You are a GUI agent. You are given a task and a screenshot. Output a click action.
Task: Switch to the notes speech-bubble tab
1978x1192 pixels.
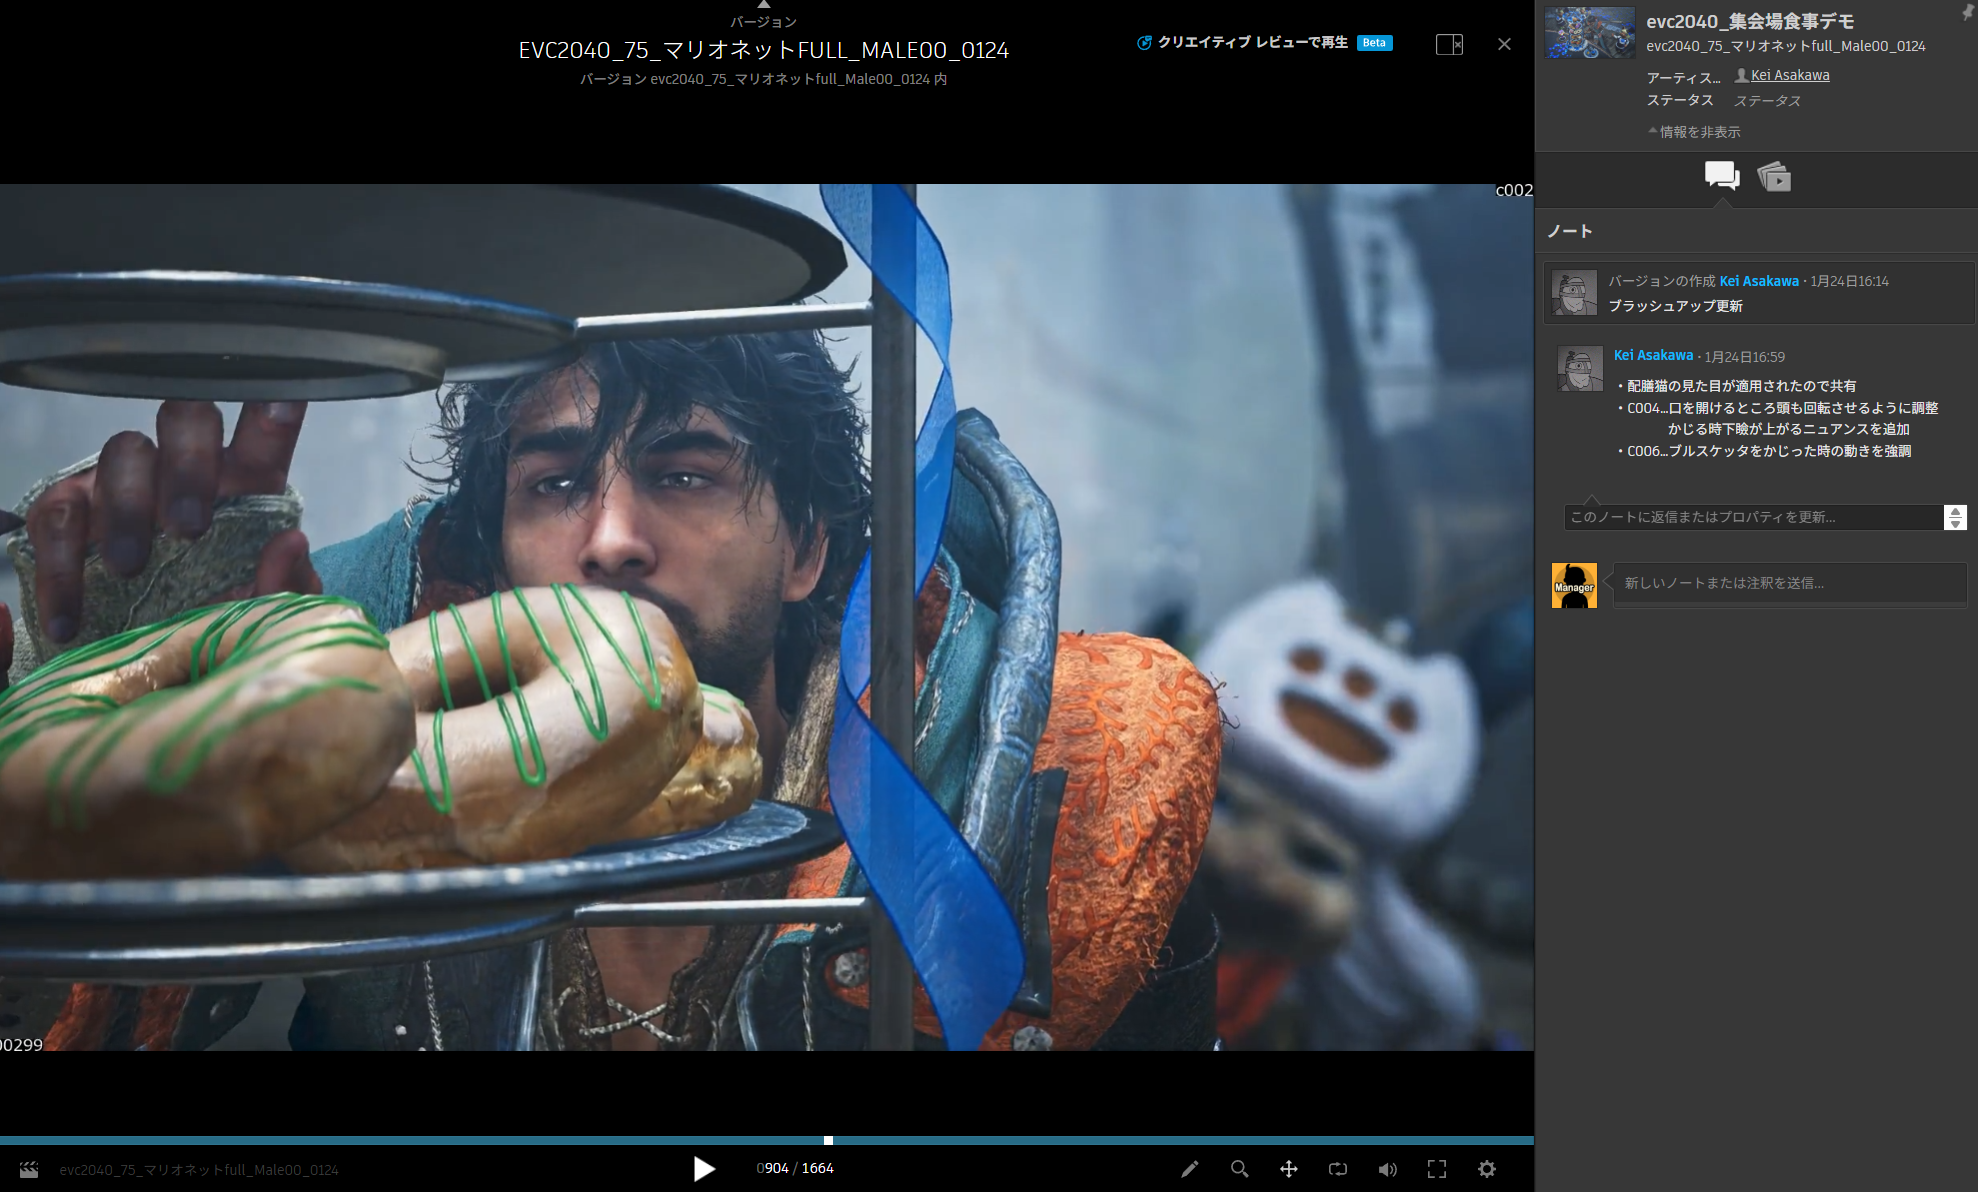(1721, 176)
